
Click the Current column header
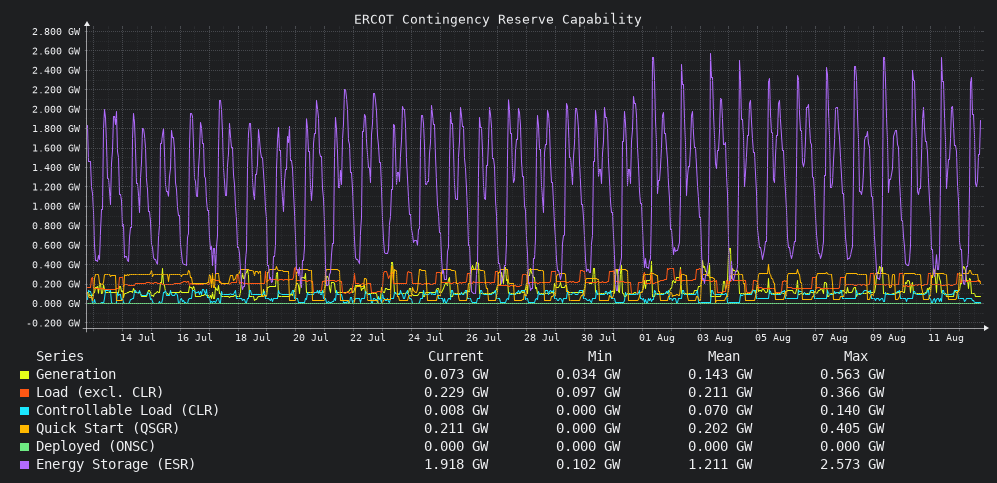[x=456, y=357]
